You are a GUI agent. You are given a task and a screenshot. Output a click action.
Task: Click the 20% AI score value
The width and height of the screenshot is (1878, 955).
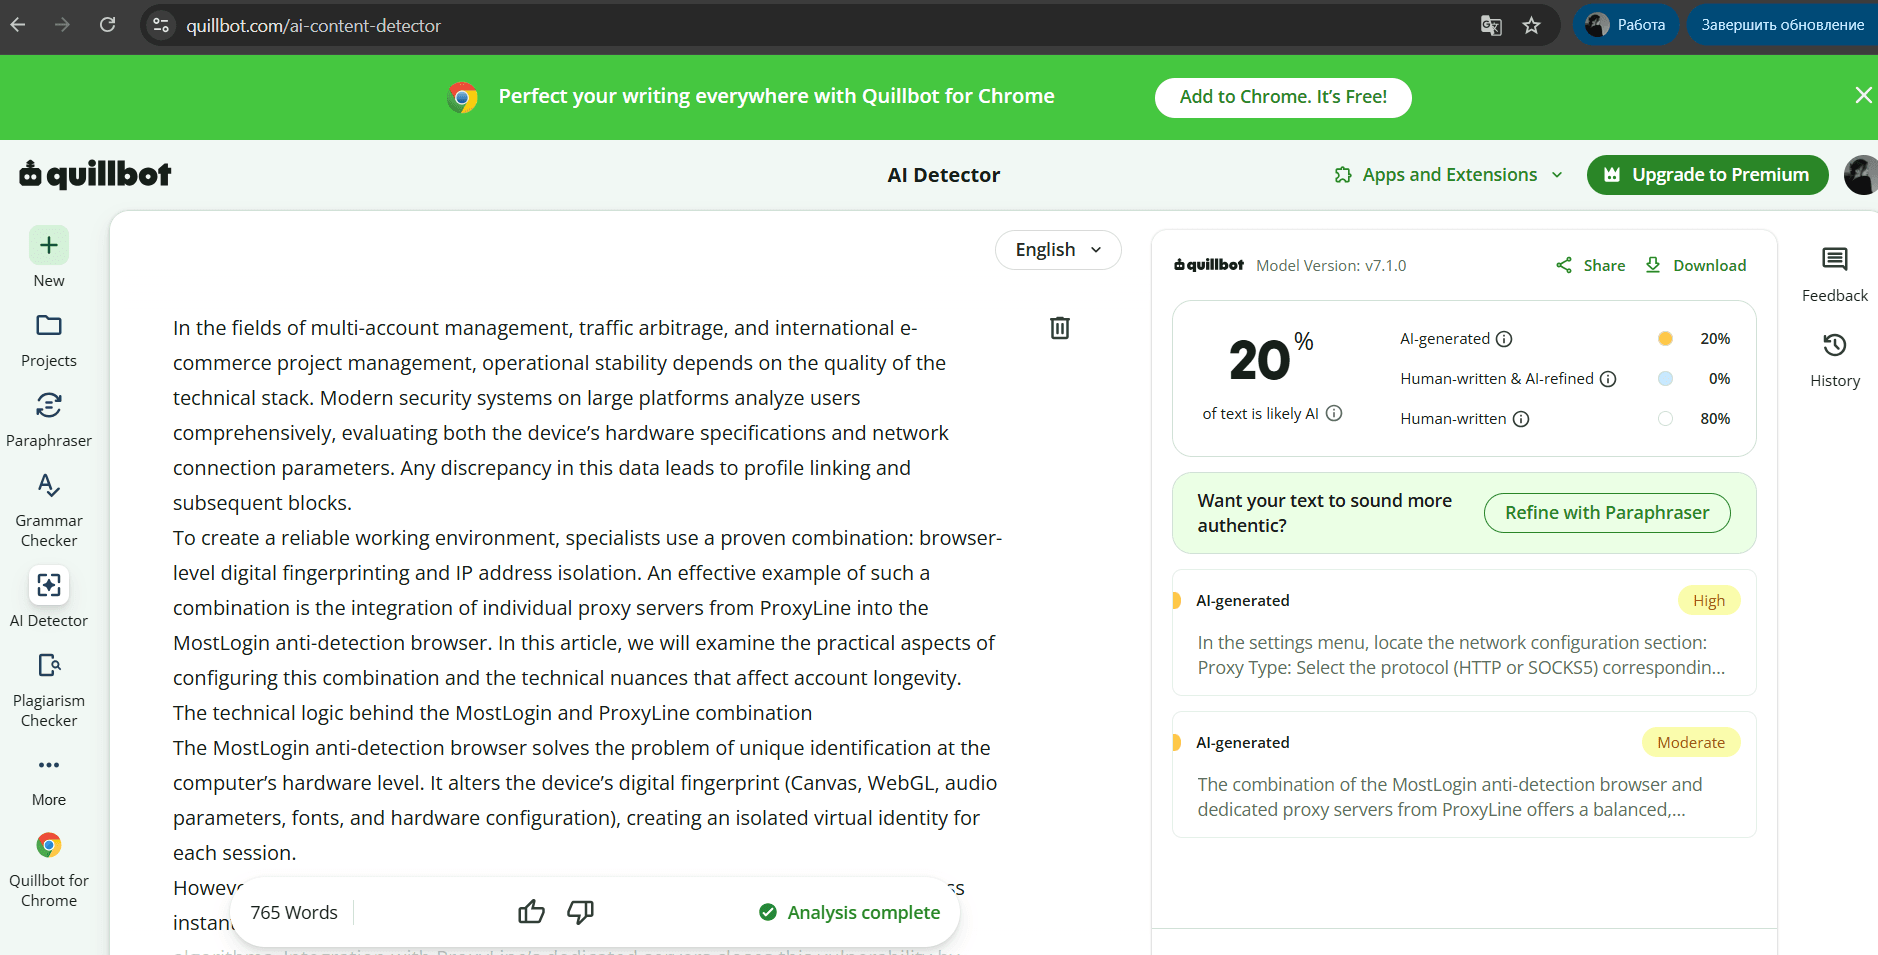[x=1271, y=357]
